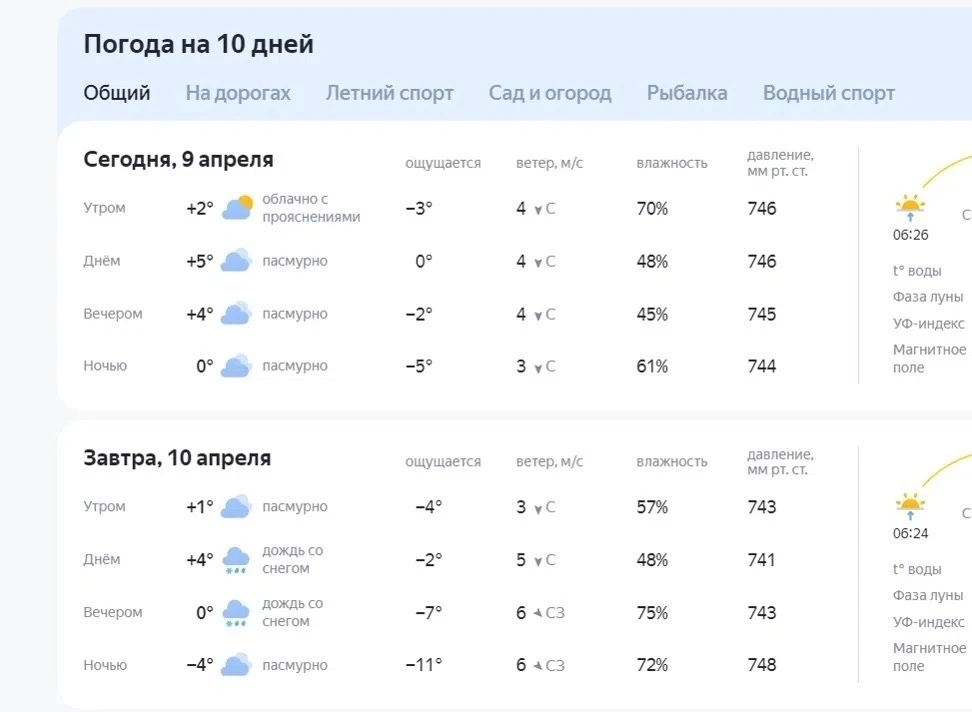The width and height of the screenshot is (972, 712).
Task: Click sunrise icon above 06:24
Action: (x=910, y=507)
